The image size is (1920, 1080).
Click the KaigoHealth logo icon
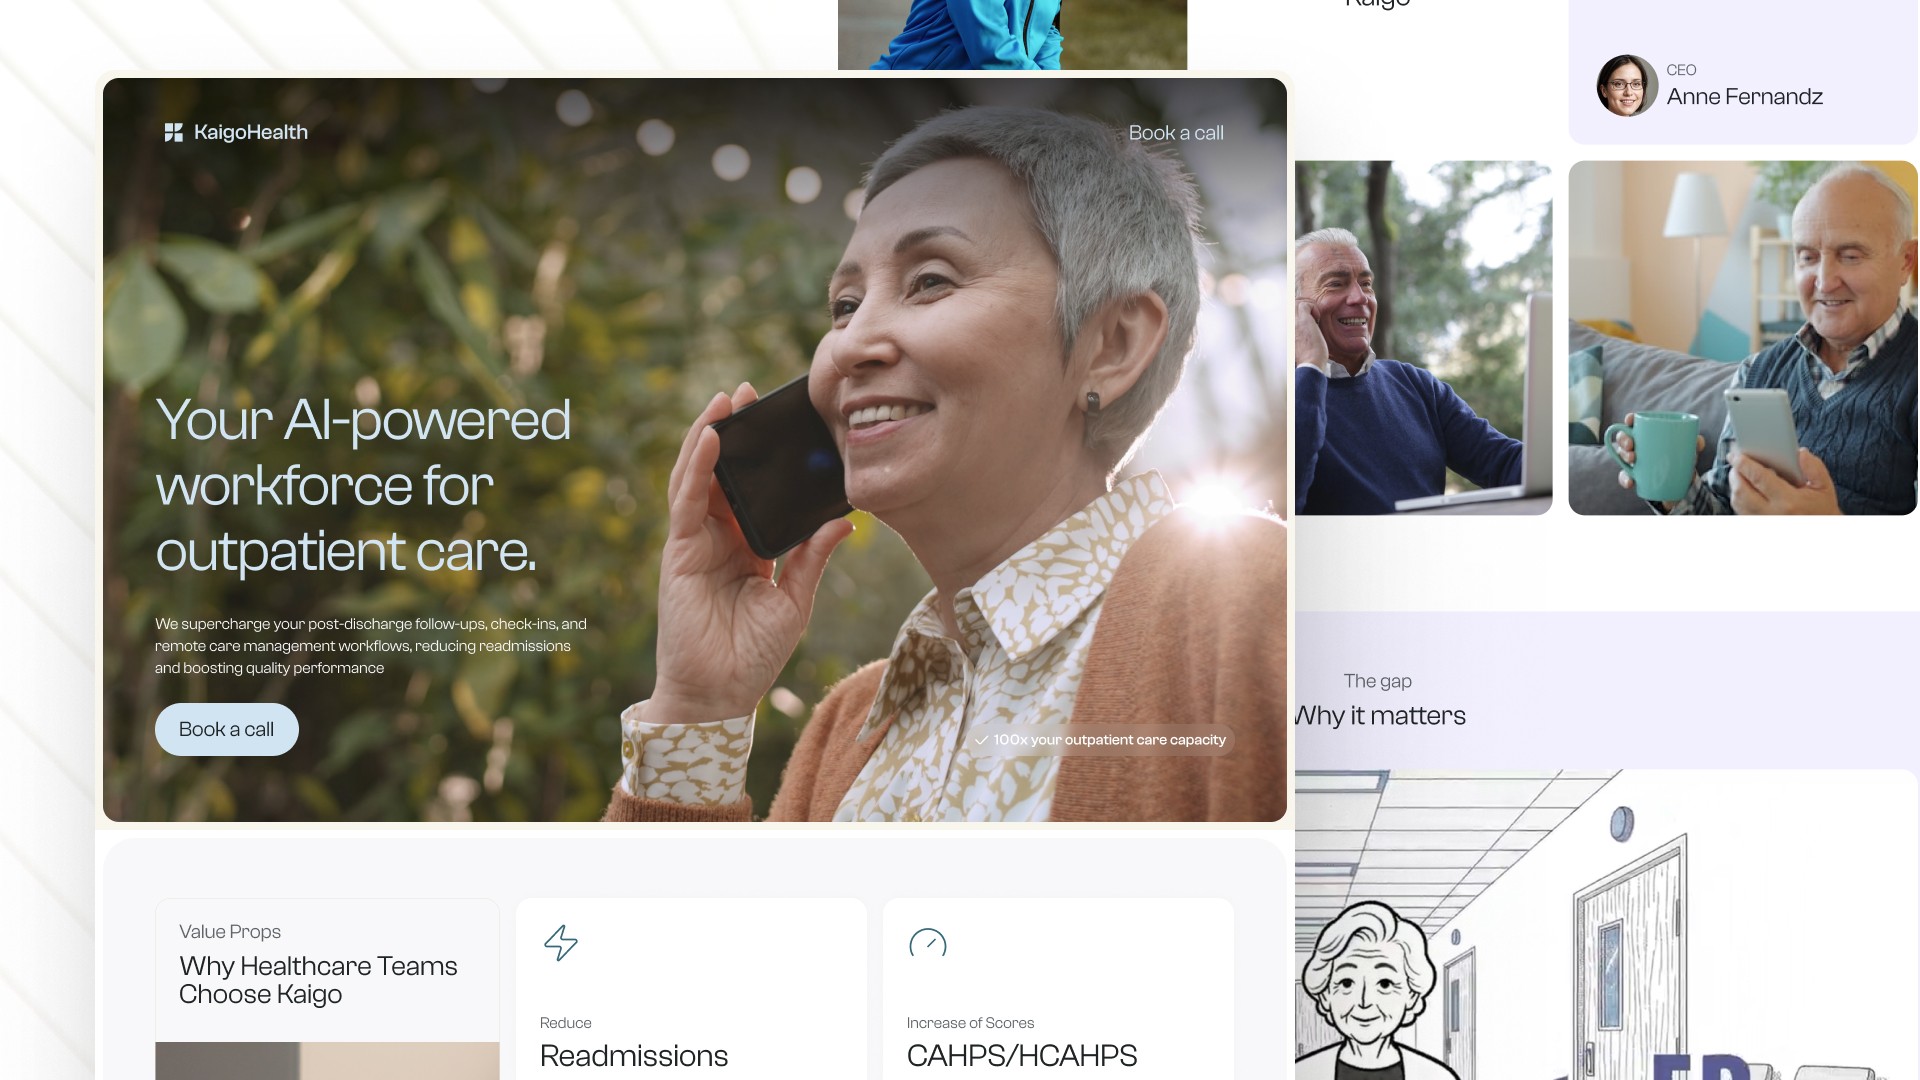tap(173, 132)
